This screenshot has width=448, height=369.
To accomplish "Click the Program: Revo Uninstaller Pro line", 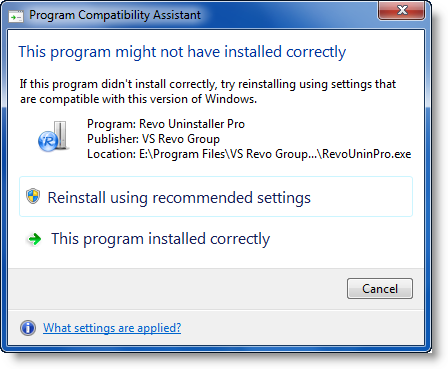I will point(166,124).
